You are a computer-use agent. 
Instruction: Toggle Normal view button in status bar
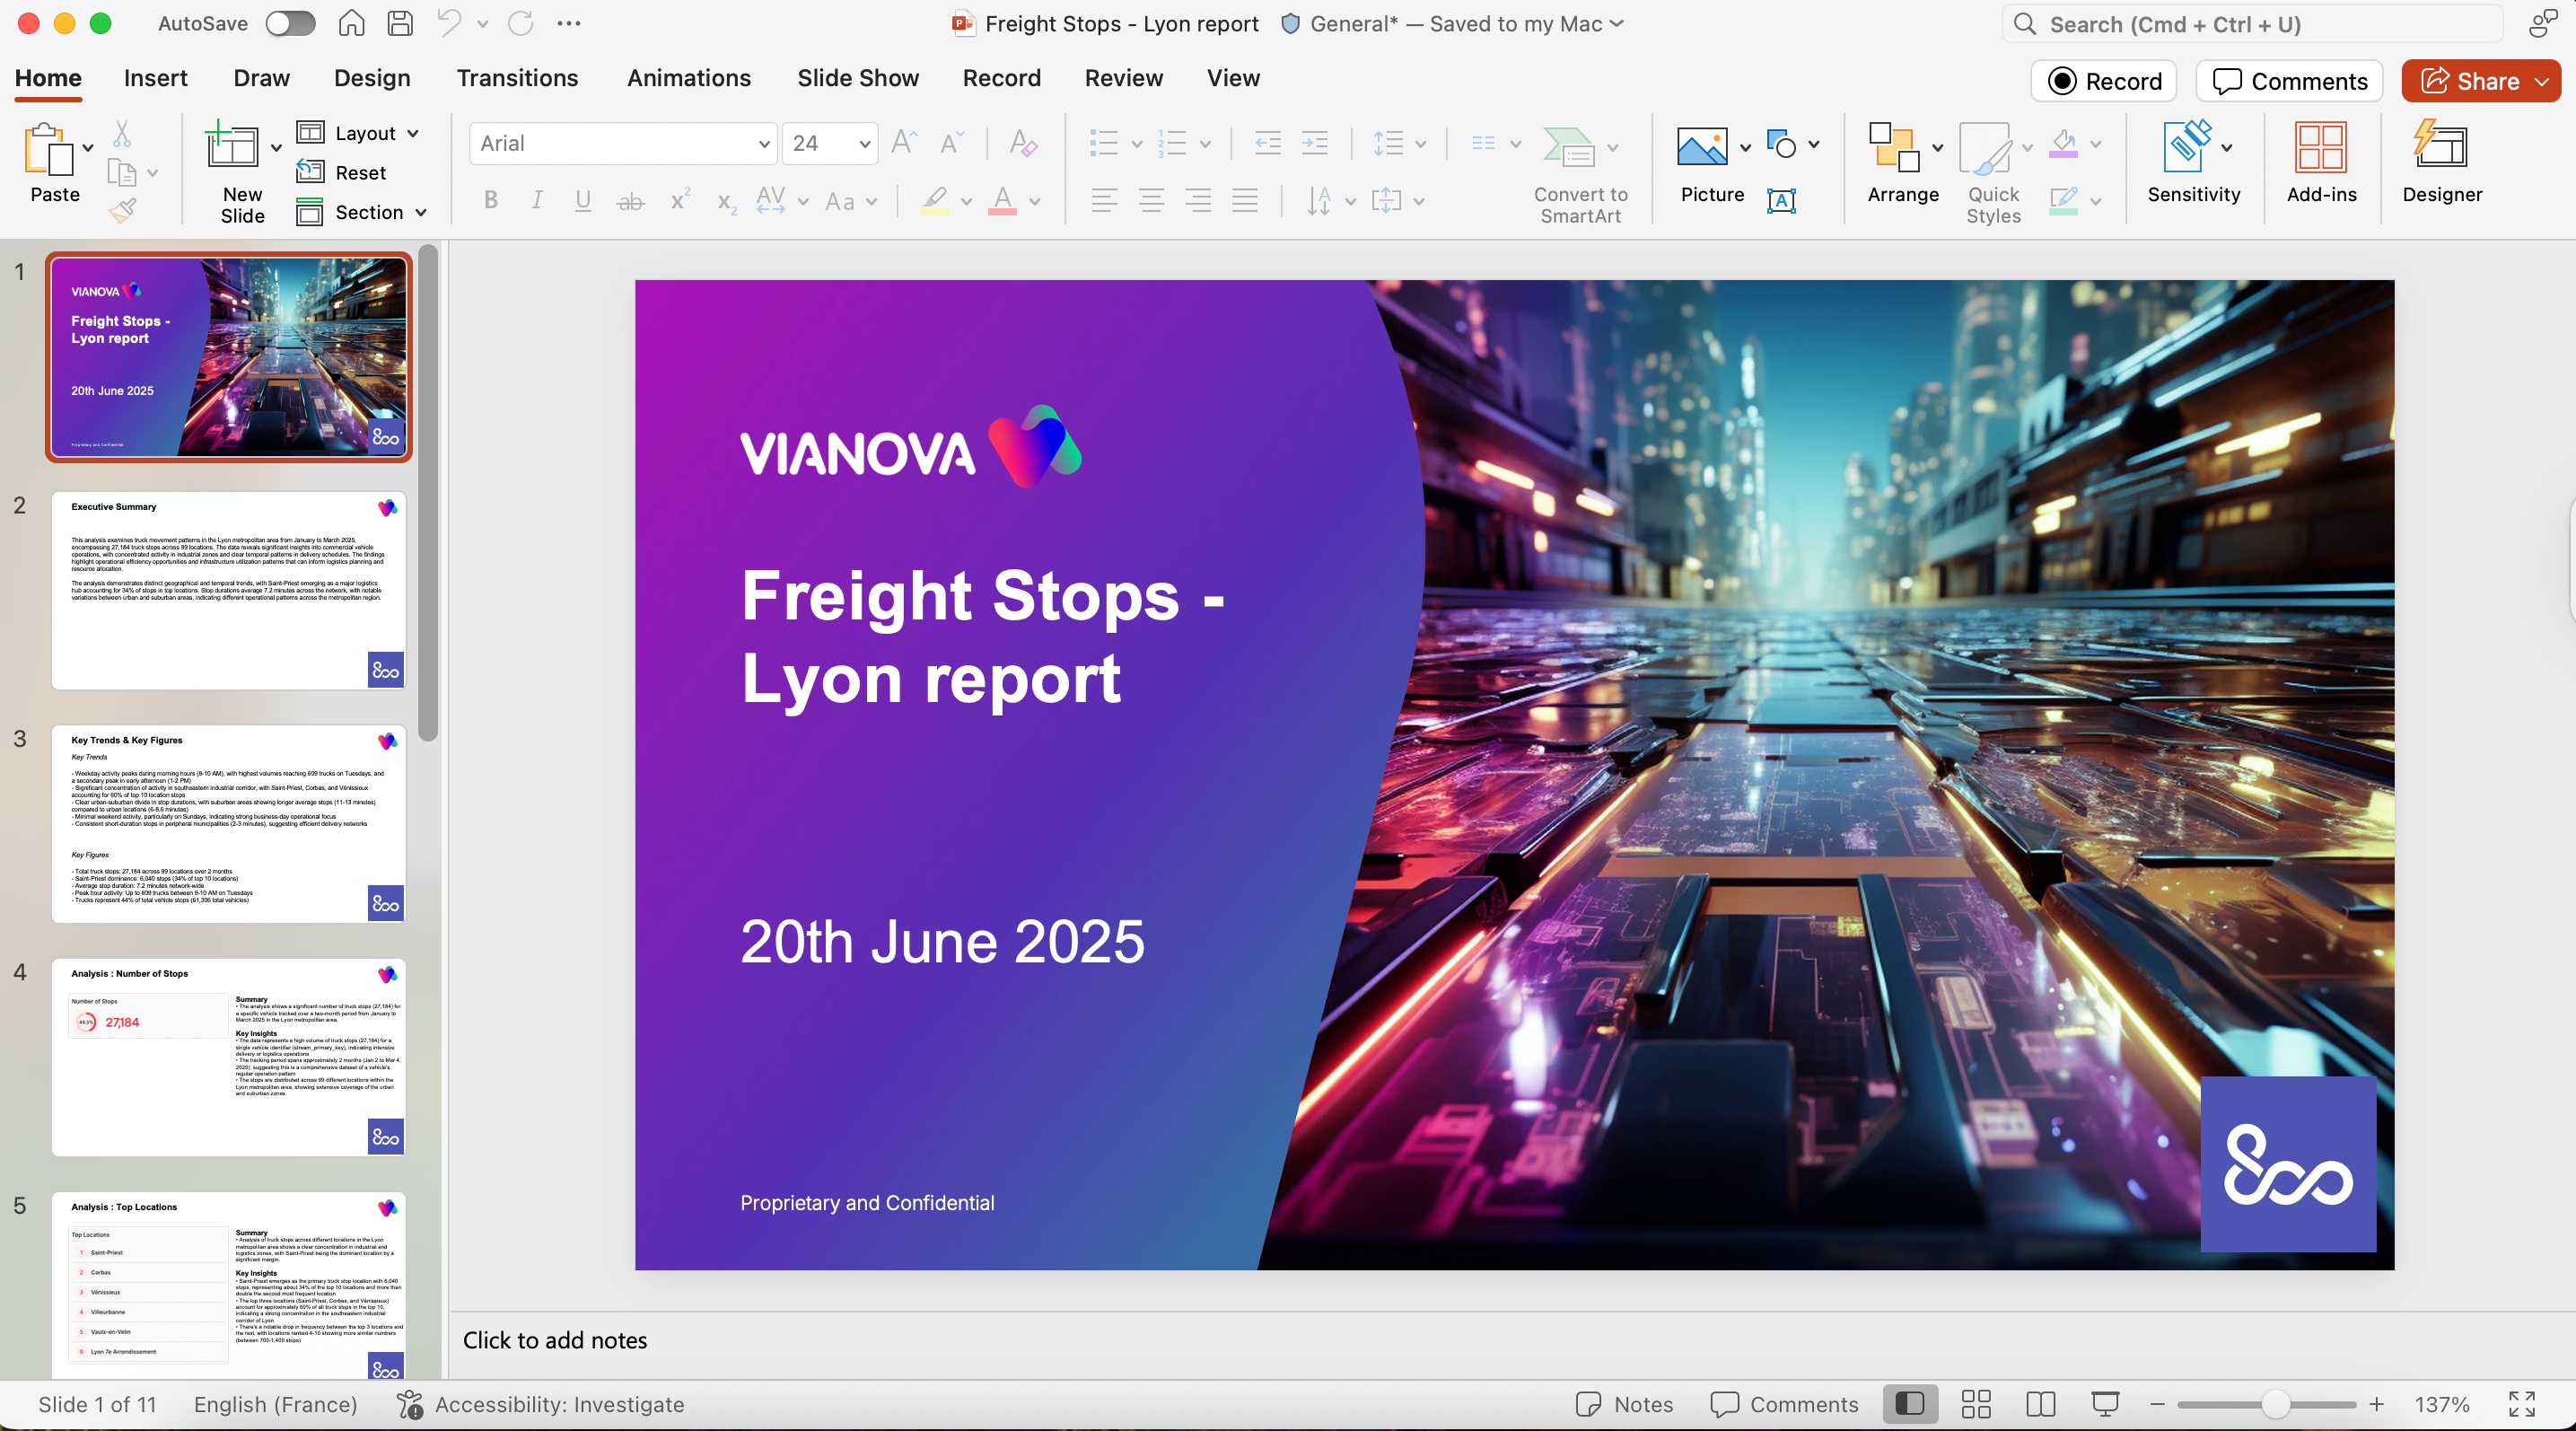[x=1909, y=1404]
